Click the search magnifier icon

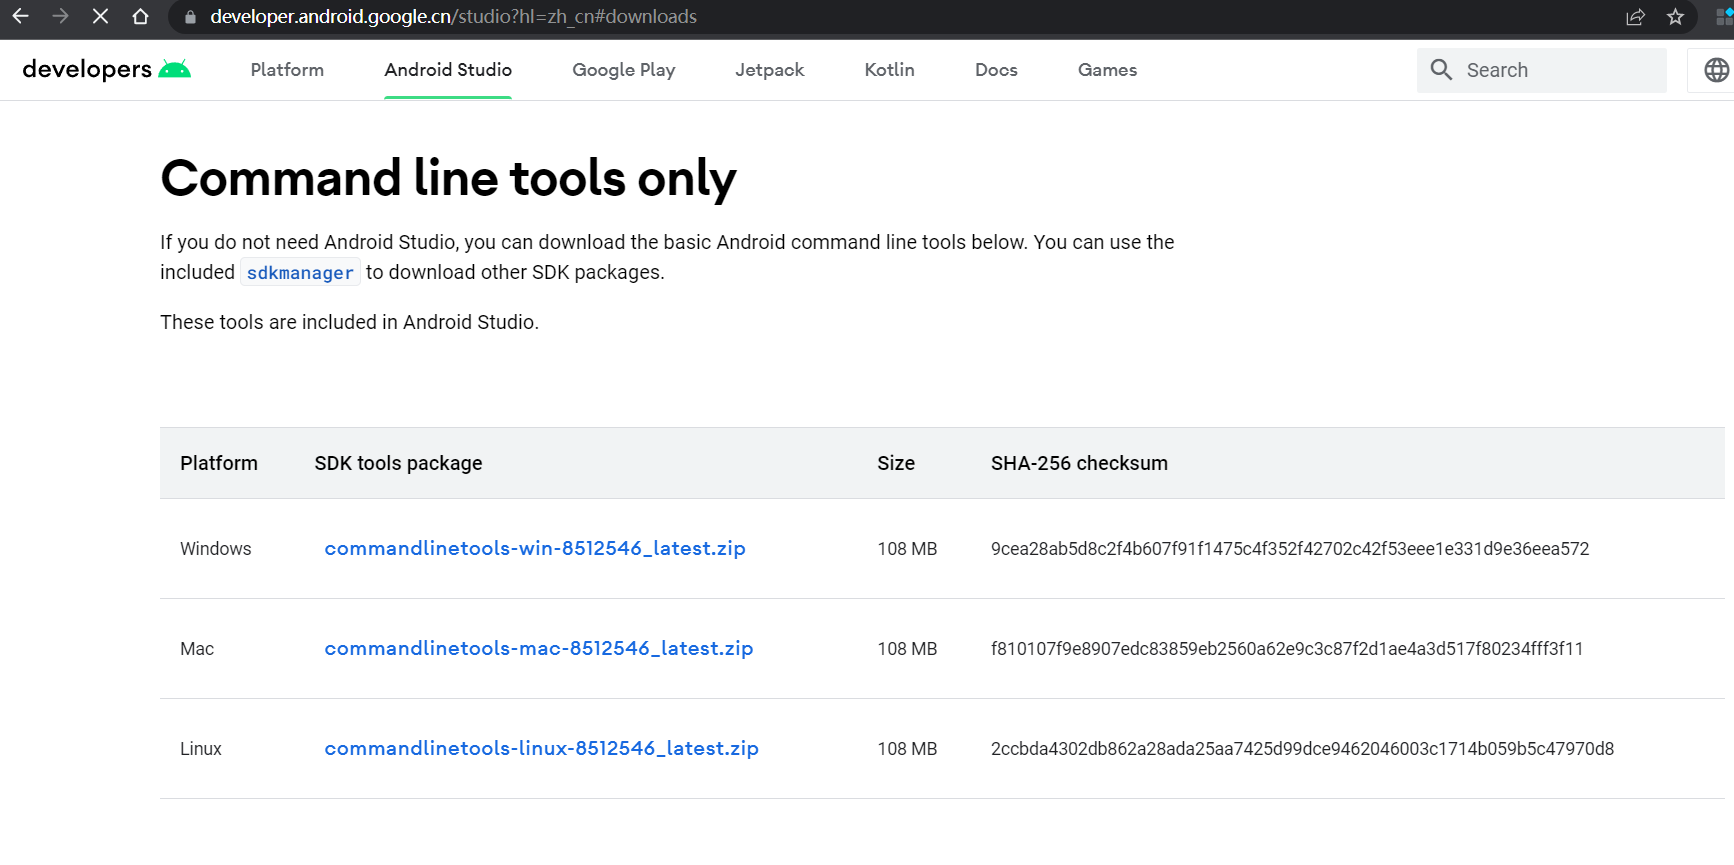click(x=1441, y=70)
